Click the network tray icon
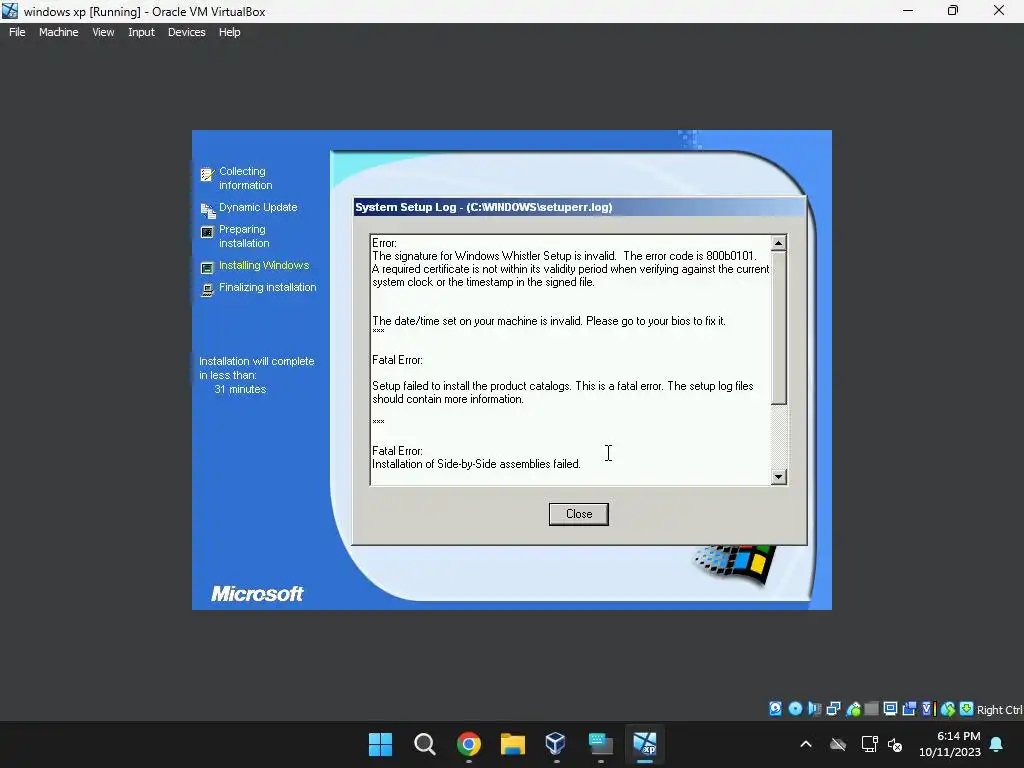 [x=869, y=744]
